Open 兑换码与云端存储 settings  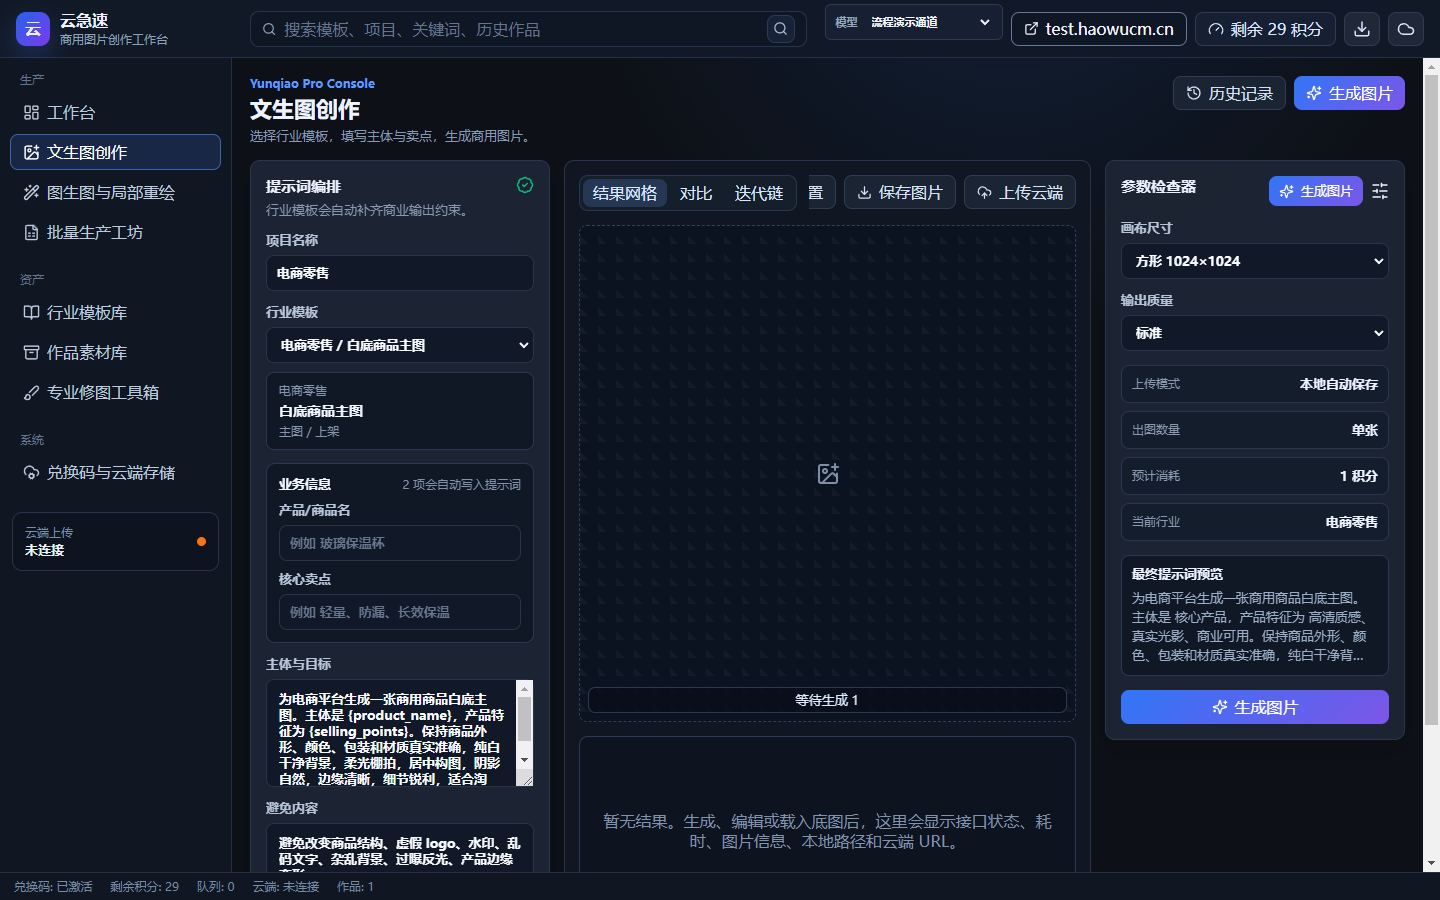click(x=115, y=472)
